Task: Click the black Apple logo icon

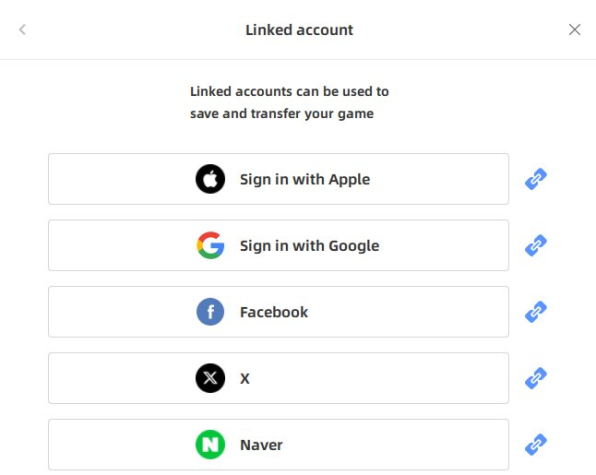Action: pyautogui.click(x=210, y=179)
